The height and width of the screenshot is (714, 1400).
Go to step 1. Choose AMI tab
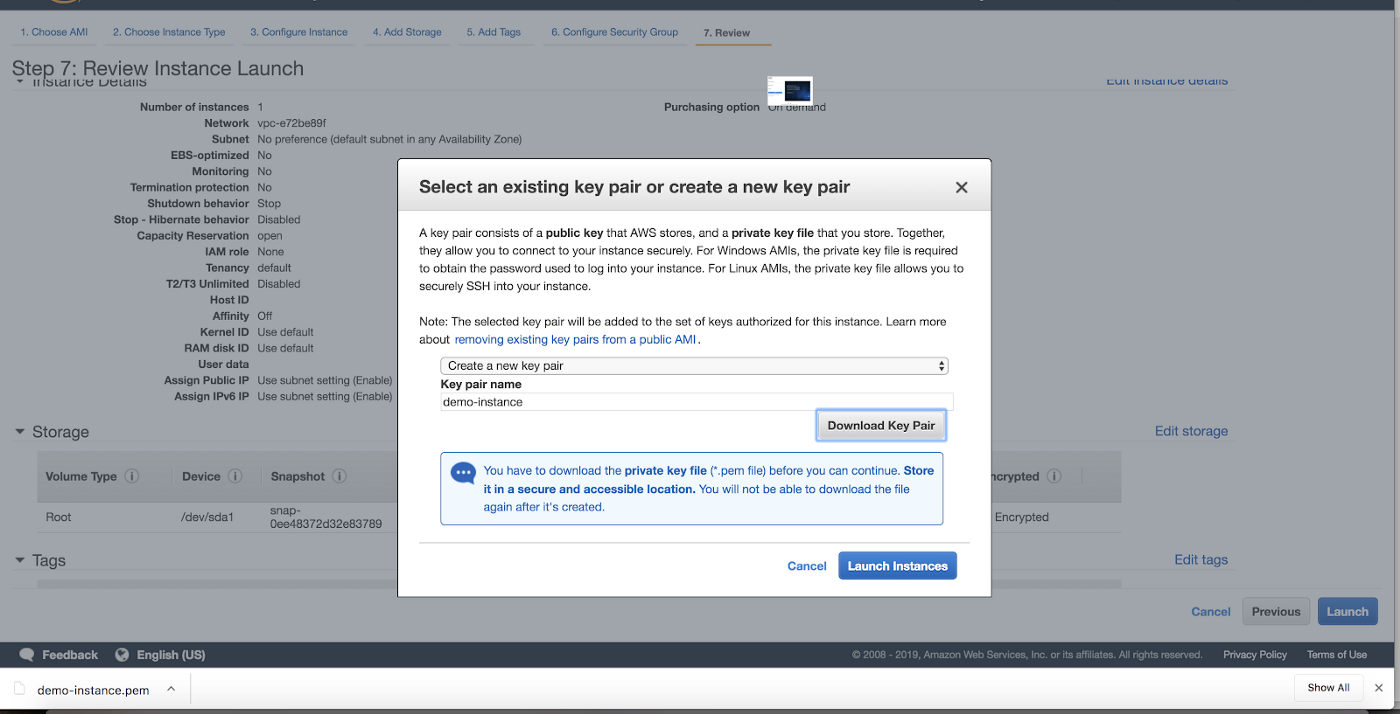click(x=54, y=32)
